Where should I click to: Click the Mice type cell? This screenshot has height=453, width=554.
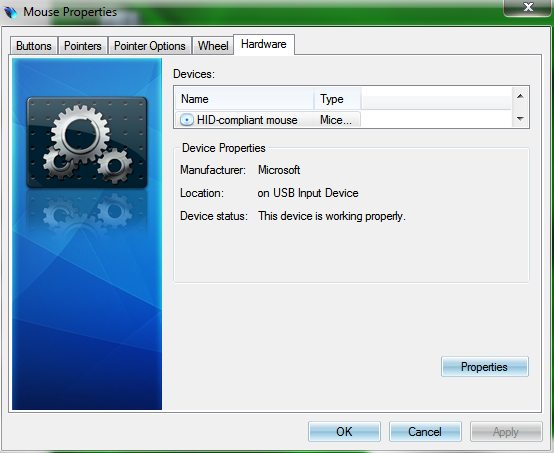(336, 120)
